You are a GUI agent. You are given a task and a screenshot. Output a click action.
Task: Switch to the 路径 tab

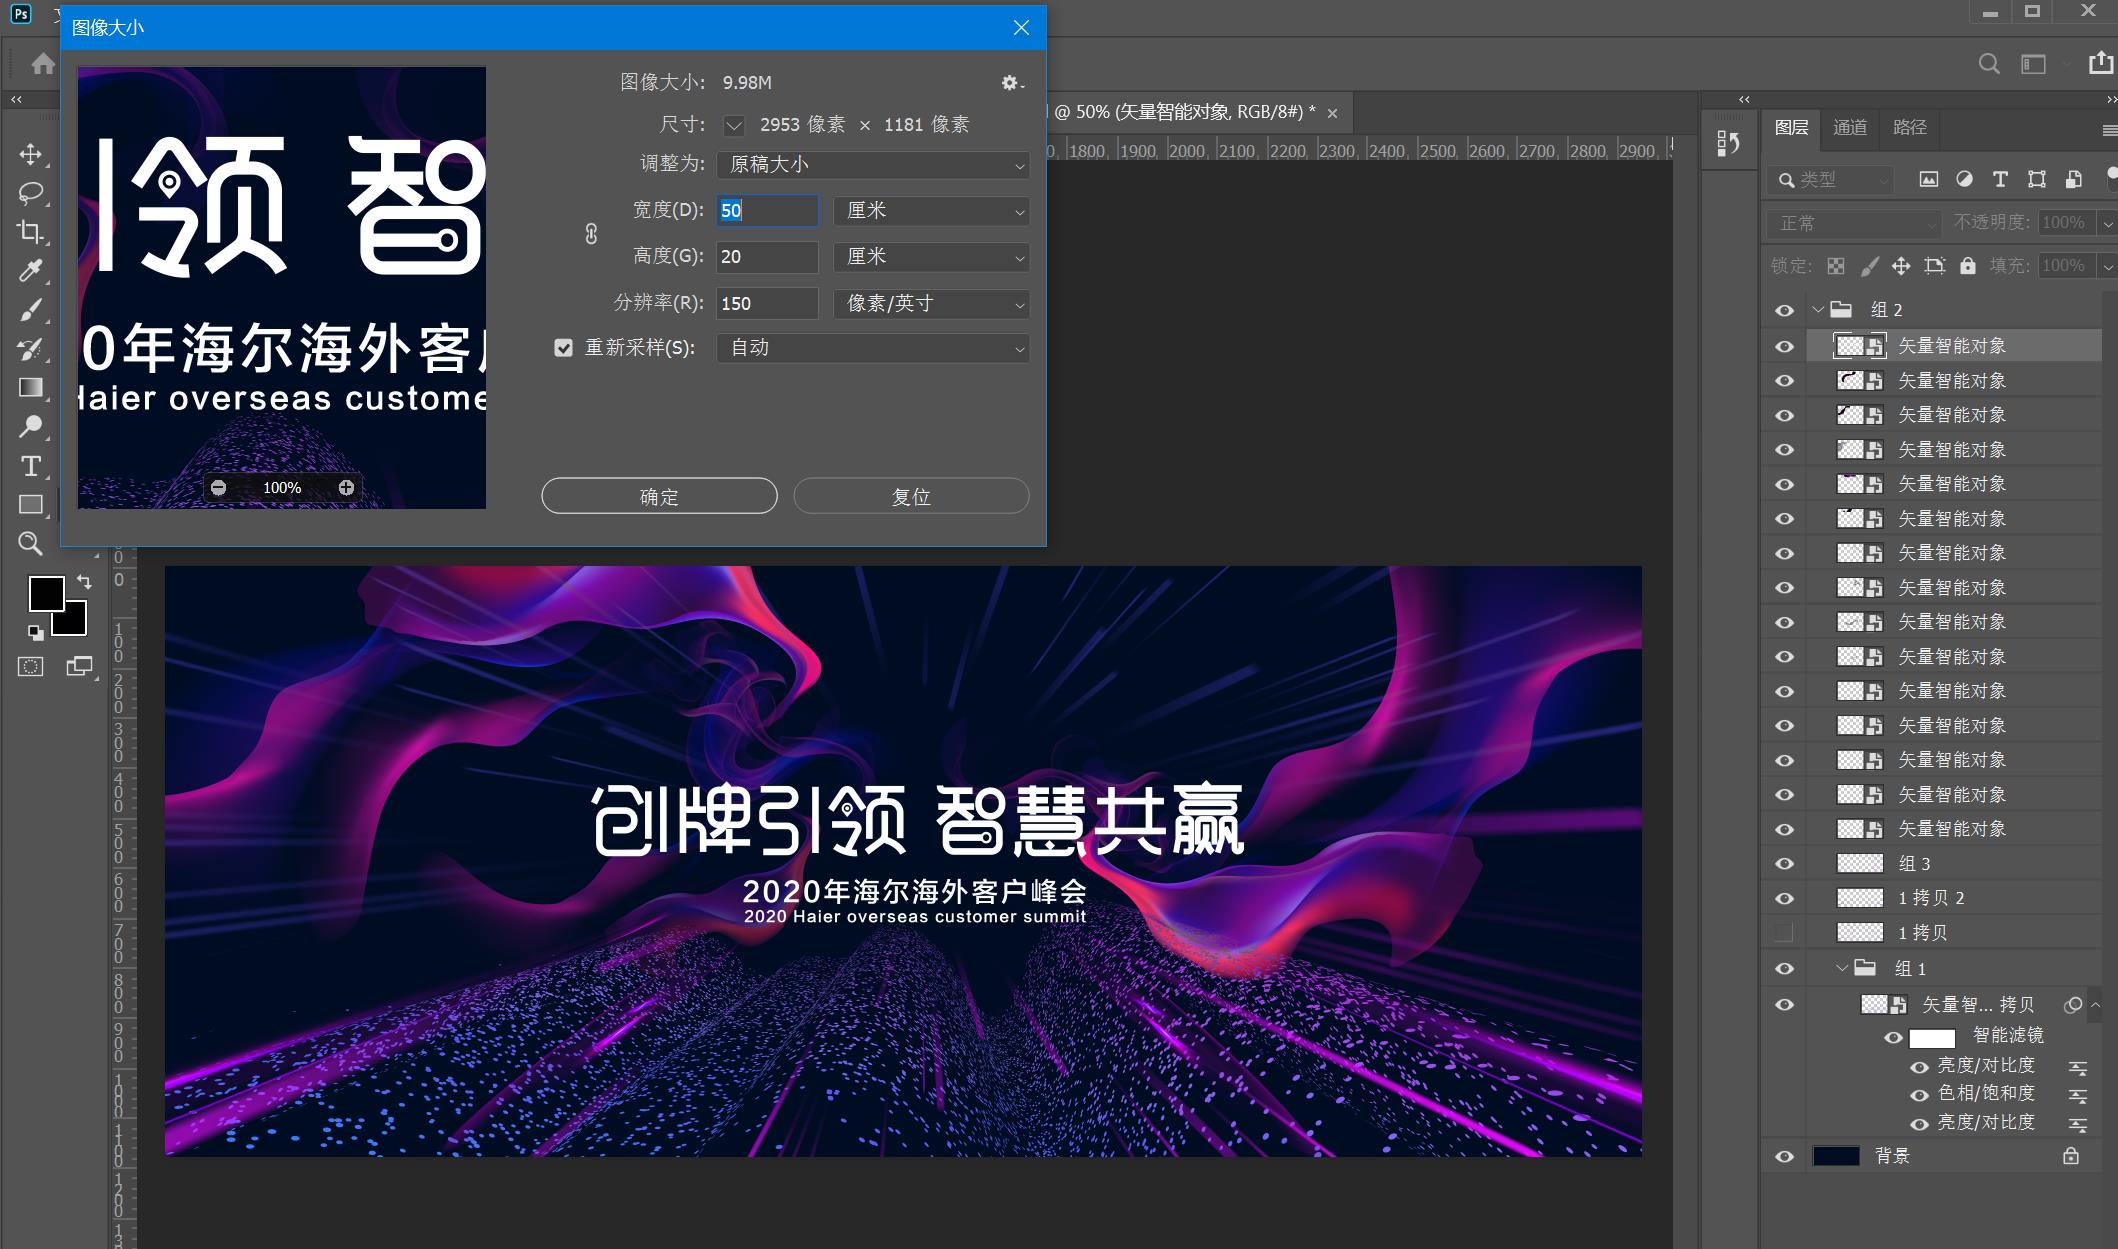tap(1910, 127)
